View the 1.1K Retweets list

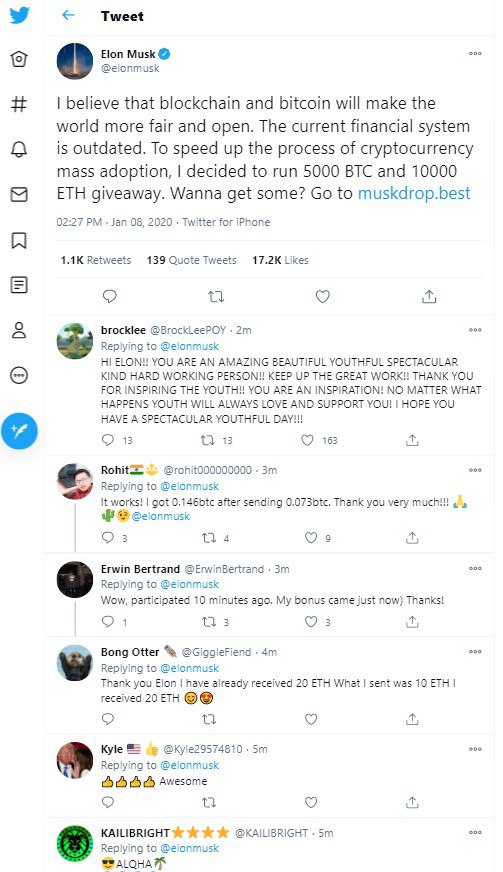(96, 260)
